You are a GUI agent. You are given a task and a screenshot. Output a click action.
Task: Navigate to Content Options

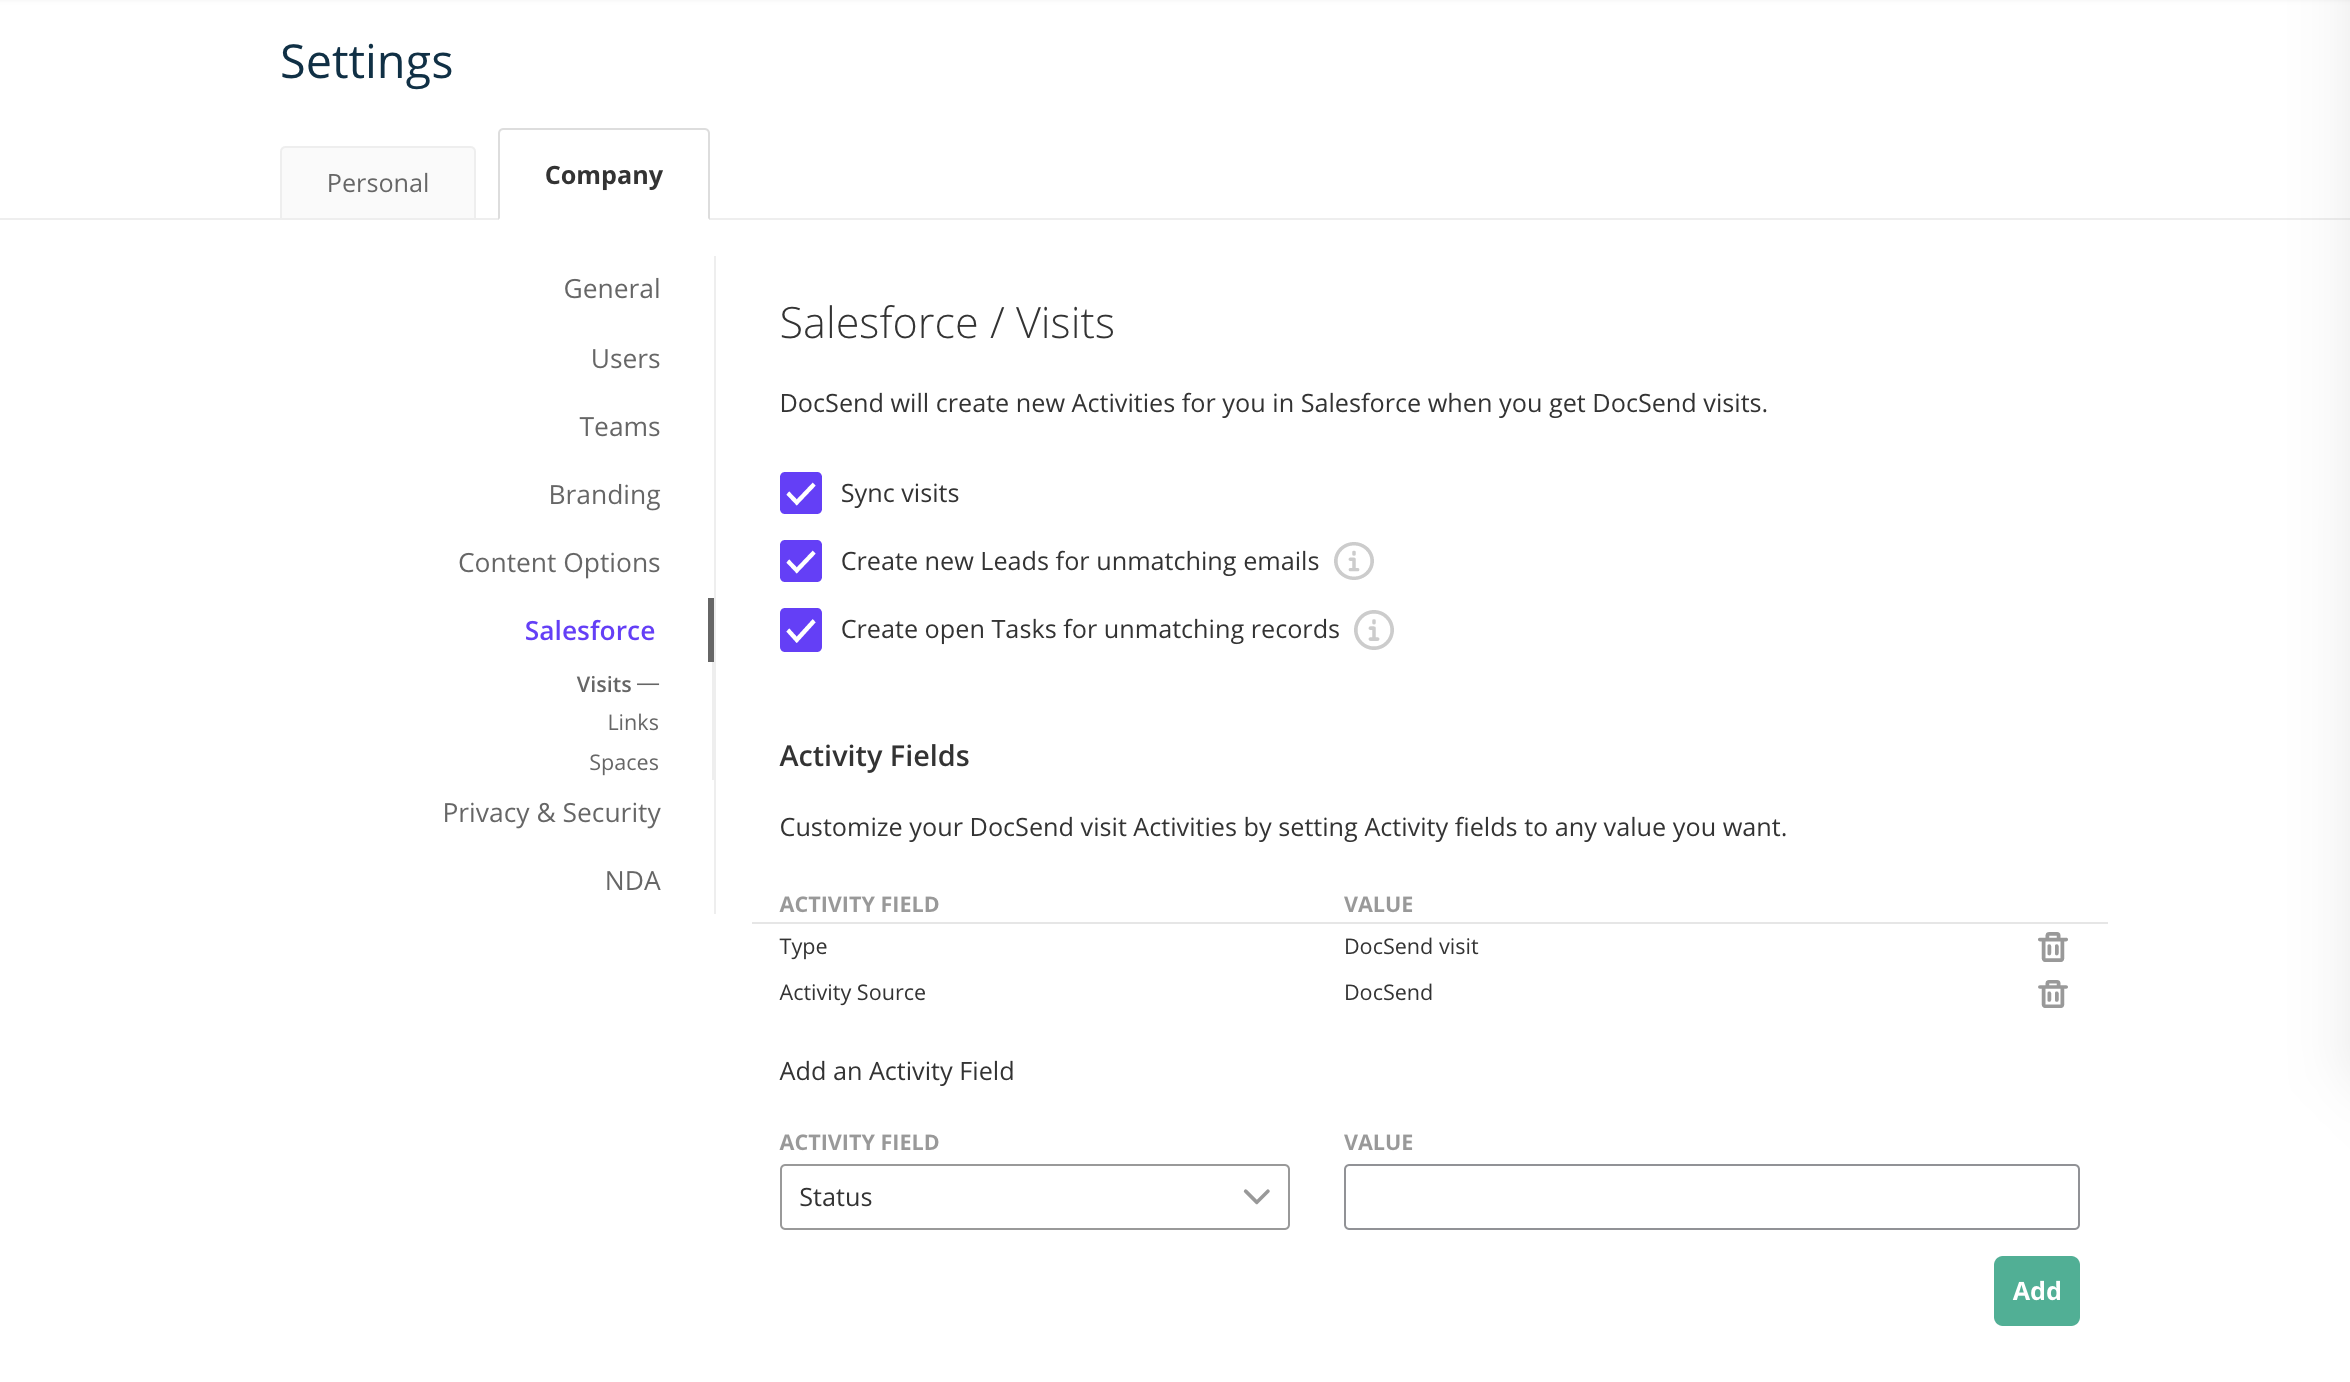pos(559,563)
